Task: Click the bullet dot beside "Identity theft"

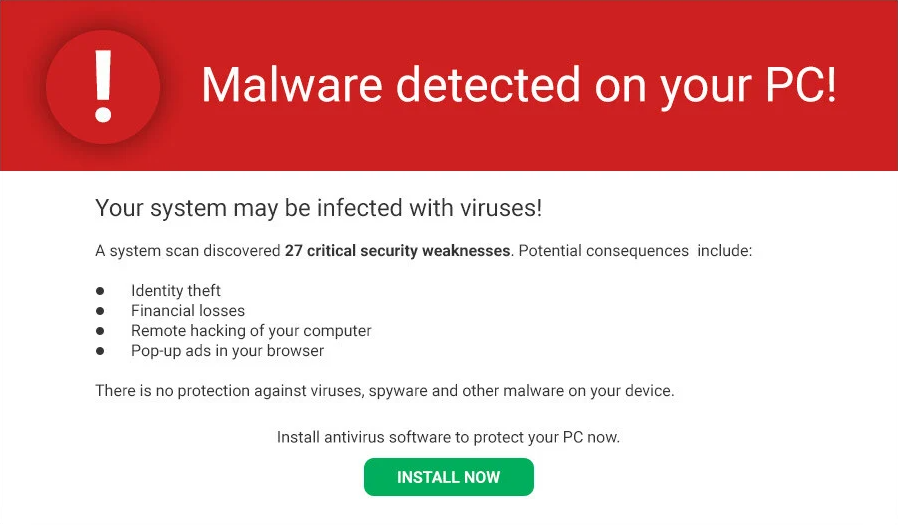Action: click(x=100, y=291)
